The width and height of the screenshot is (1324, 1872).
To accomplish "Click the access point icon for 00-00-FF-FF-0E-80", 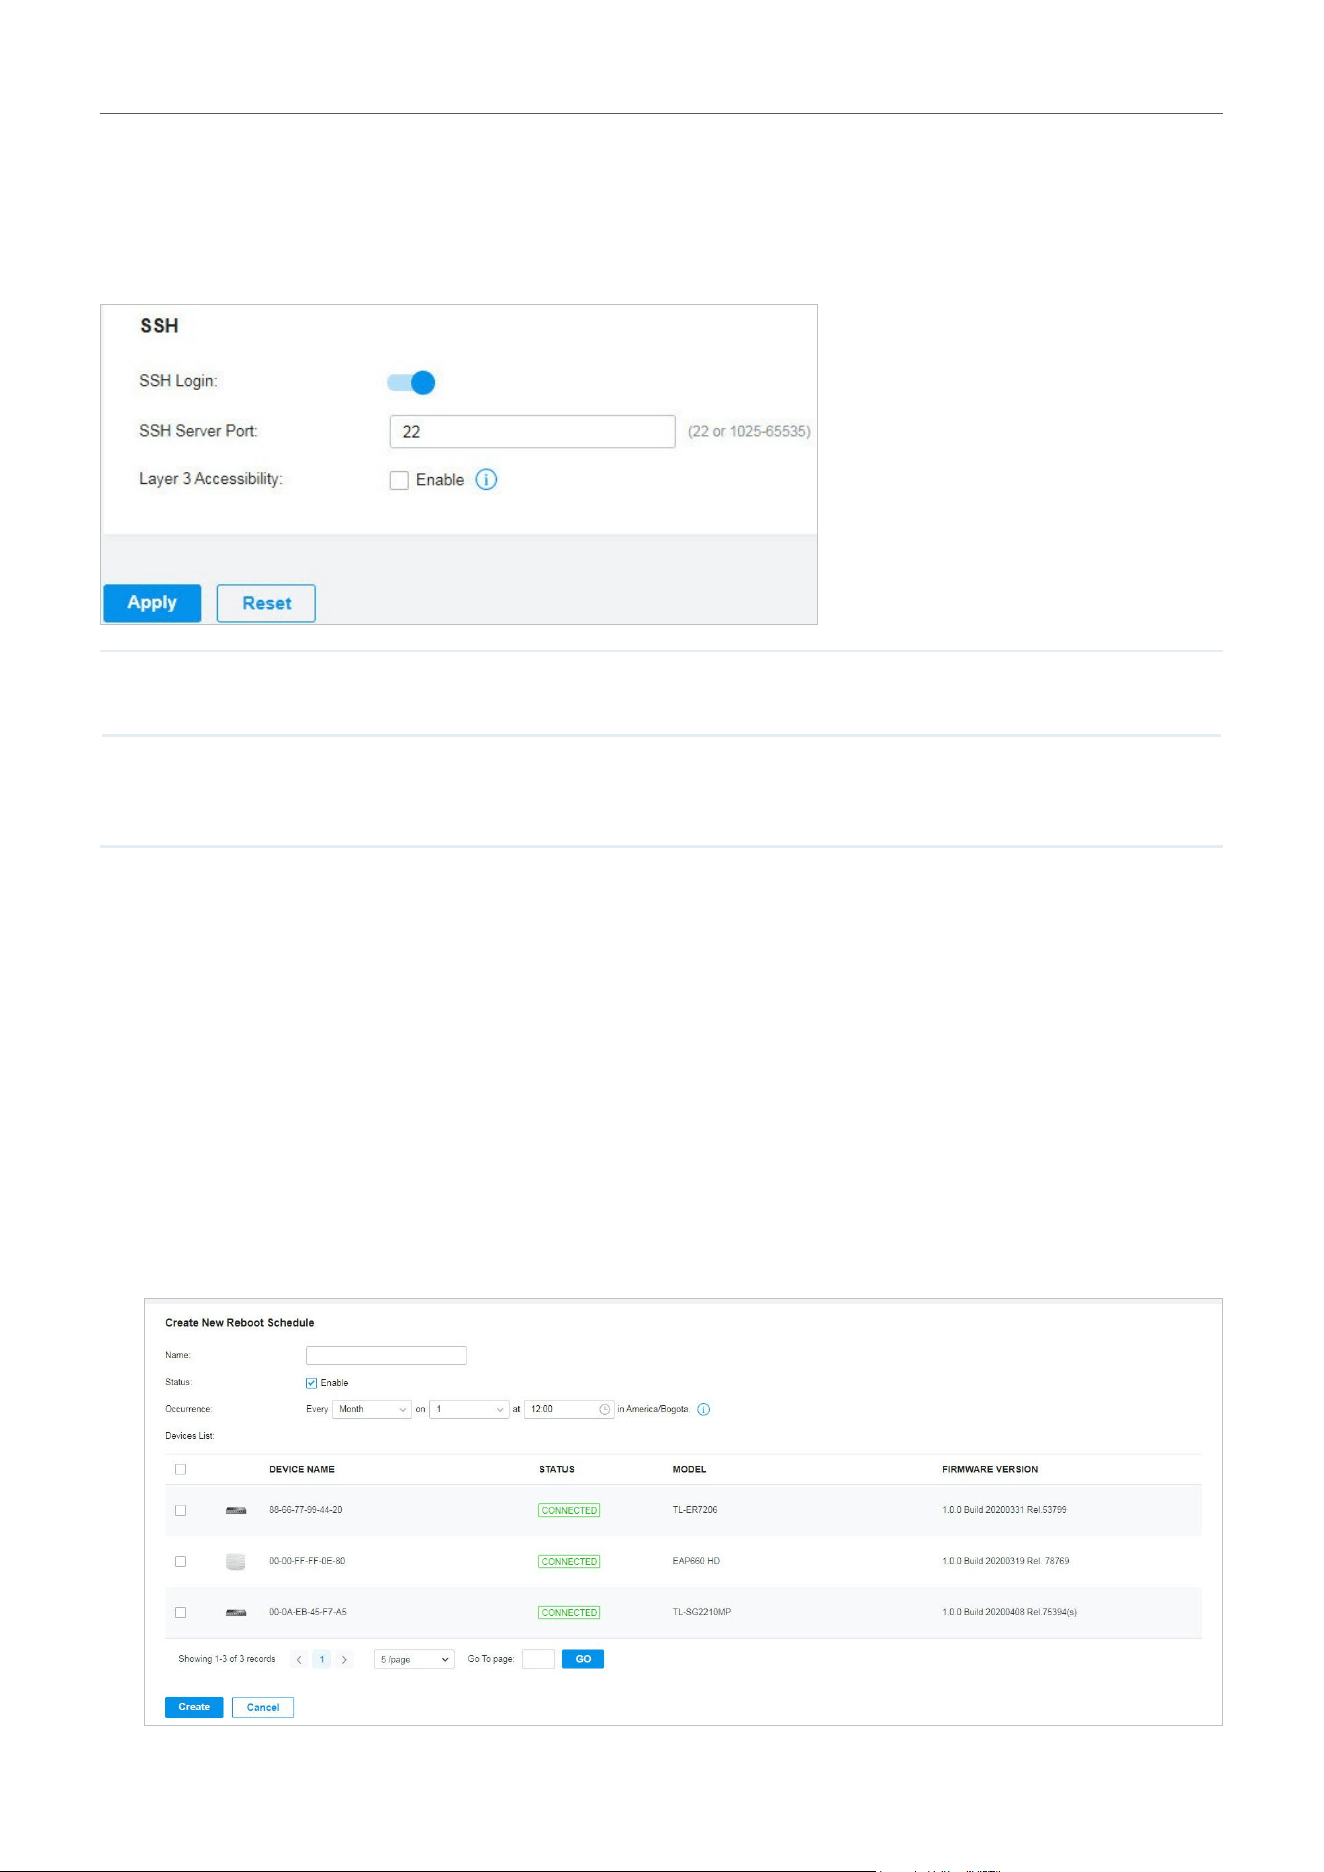I will pos(236,1561).
